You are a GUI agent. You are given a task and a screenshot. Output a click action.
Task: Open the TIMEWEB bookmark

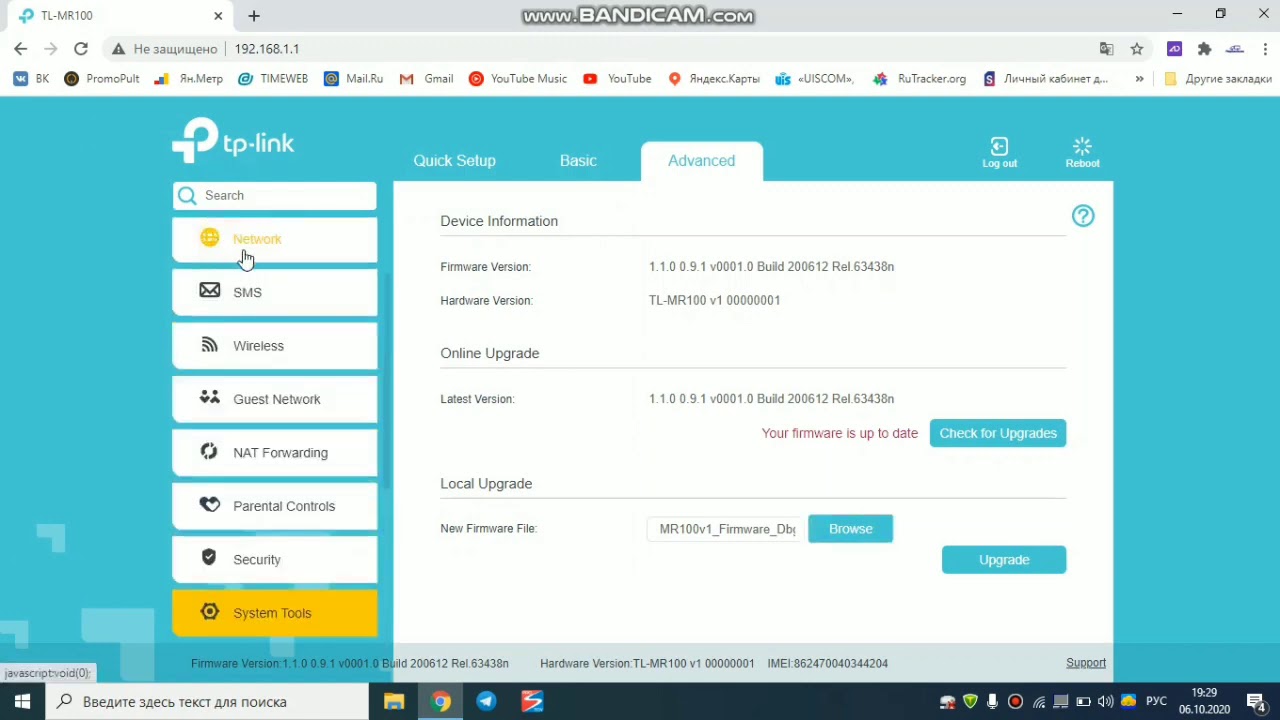pos(273,79)
